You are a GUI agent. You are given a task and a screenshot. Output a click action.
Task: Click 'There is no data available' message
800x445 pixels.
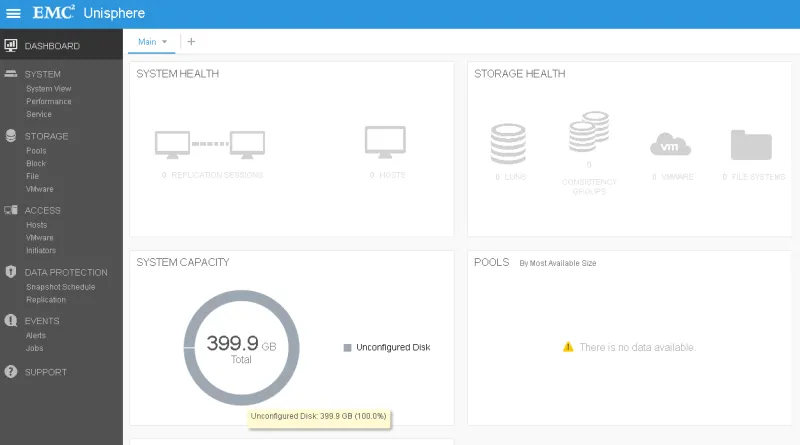pyautogui.click(x=637, y=347)
